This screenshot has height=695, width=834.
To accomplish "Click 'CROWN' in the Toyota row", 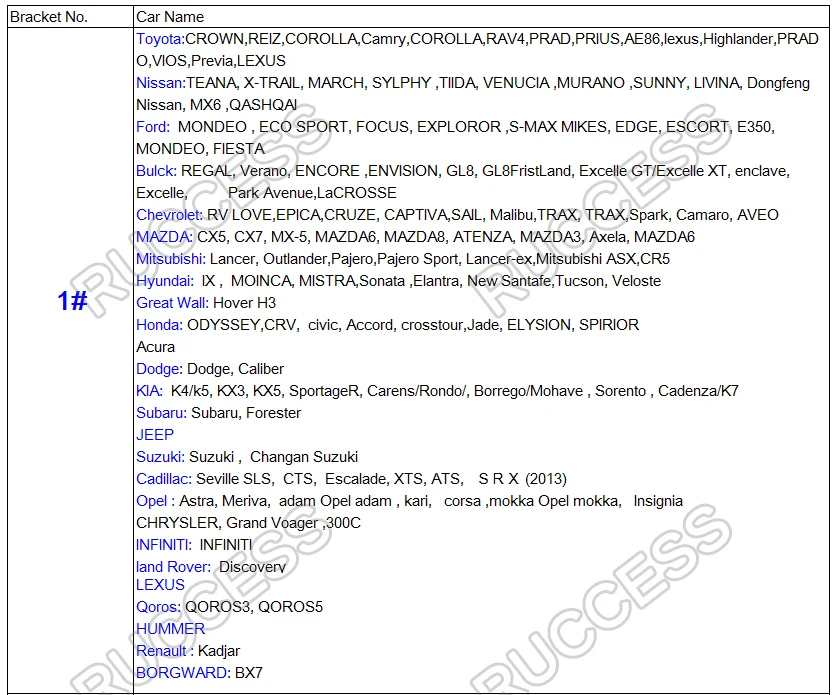I will 214,39.
